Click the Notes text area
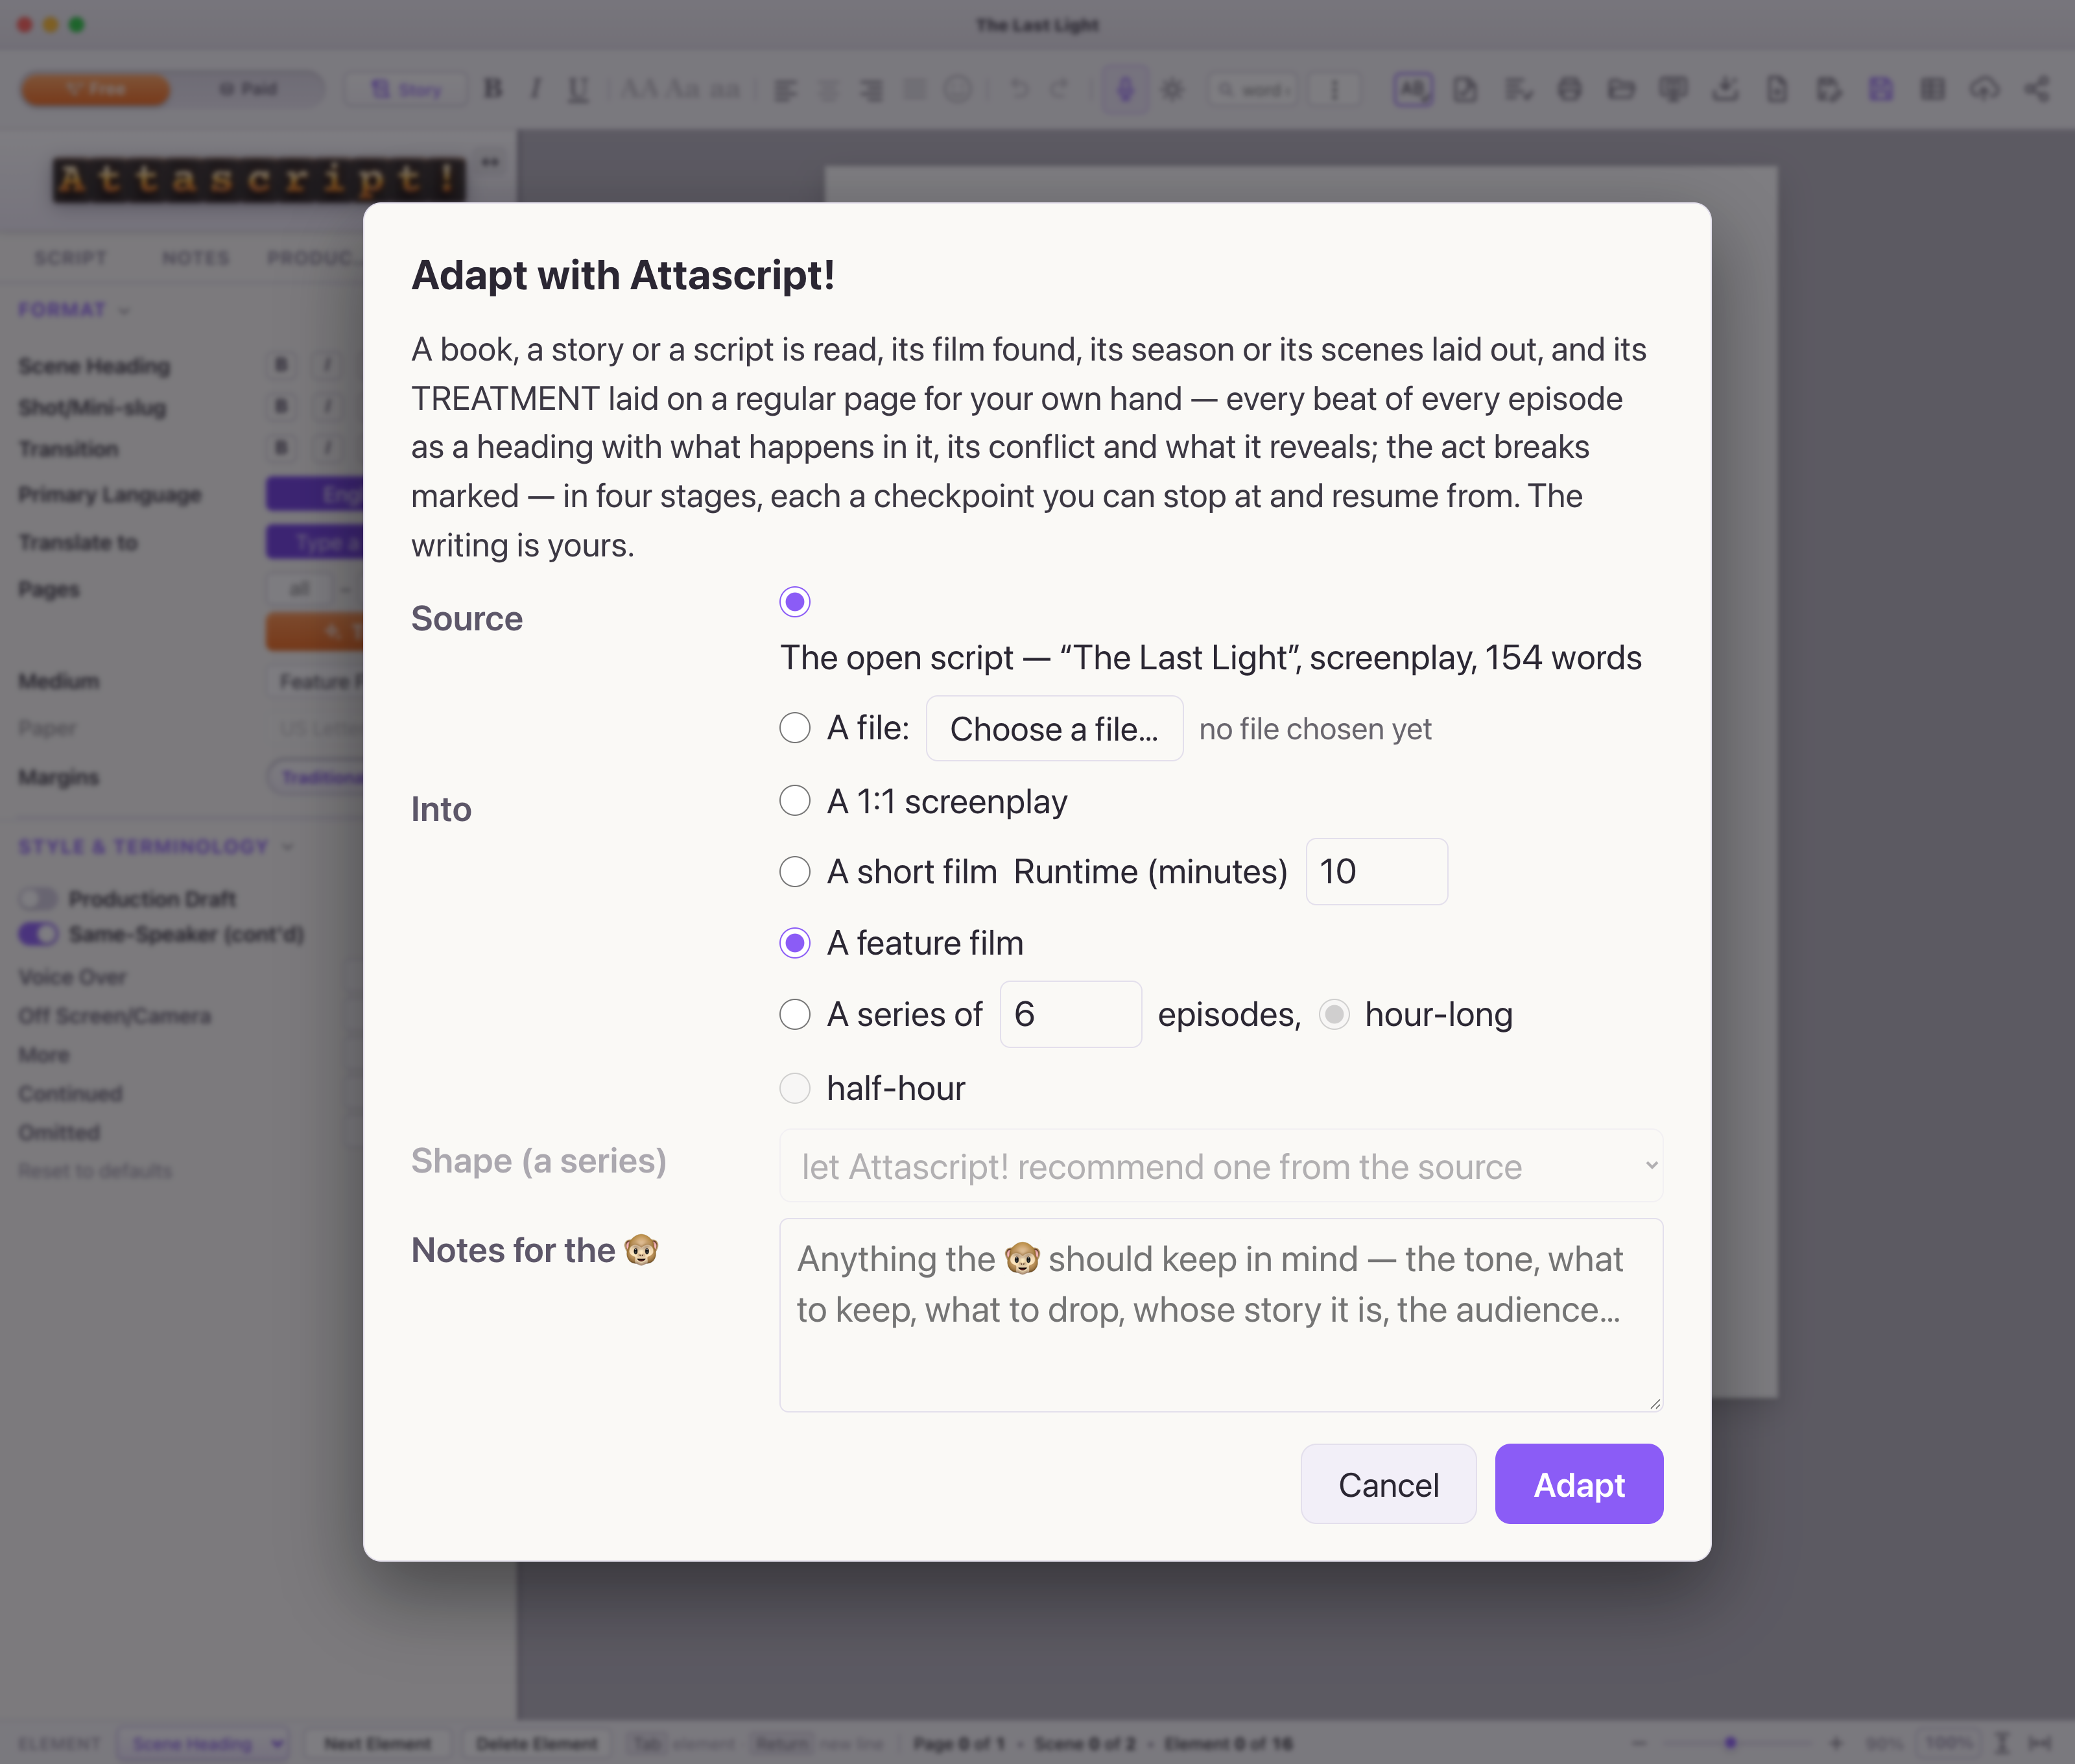The height and width of the screenshot is (1764, 2075). point(1221,1315)
